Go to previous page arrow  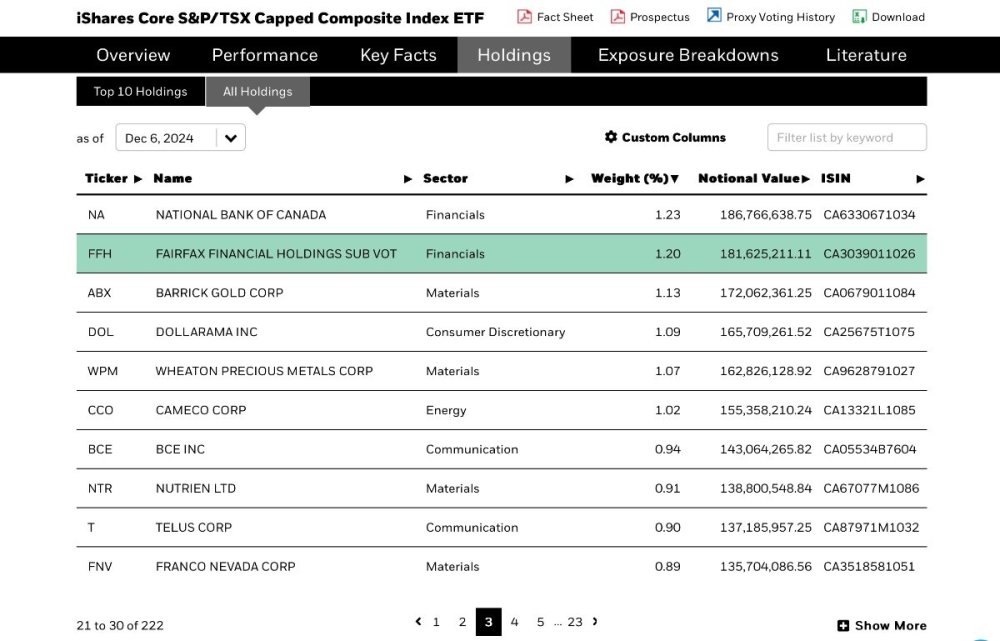click(x=418, y=621)
